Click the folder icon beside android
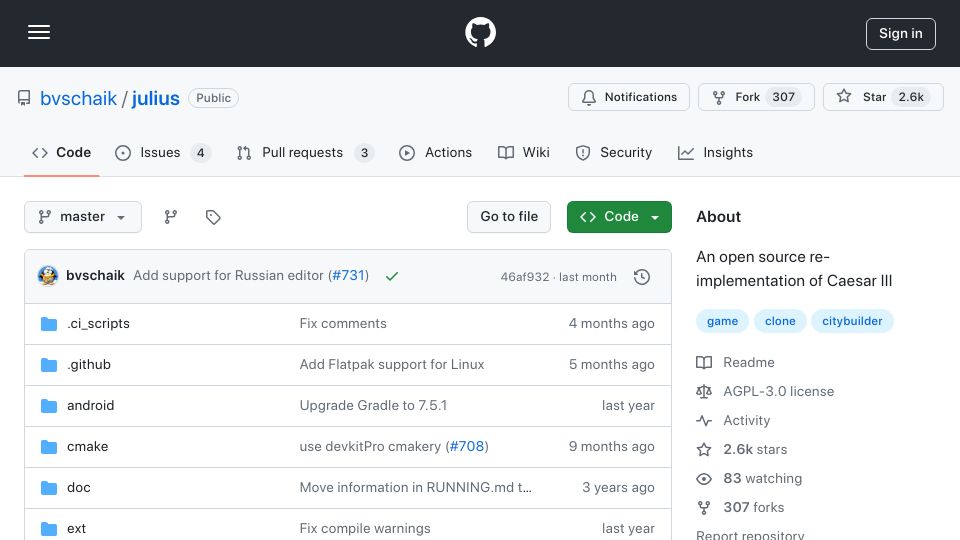Image resolution: width=960 pixels, height=540 pixels. click(49, 405)
